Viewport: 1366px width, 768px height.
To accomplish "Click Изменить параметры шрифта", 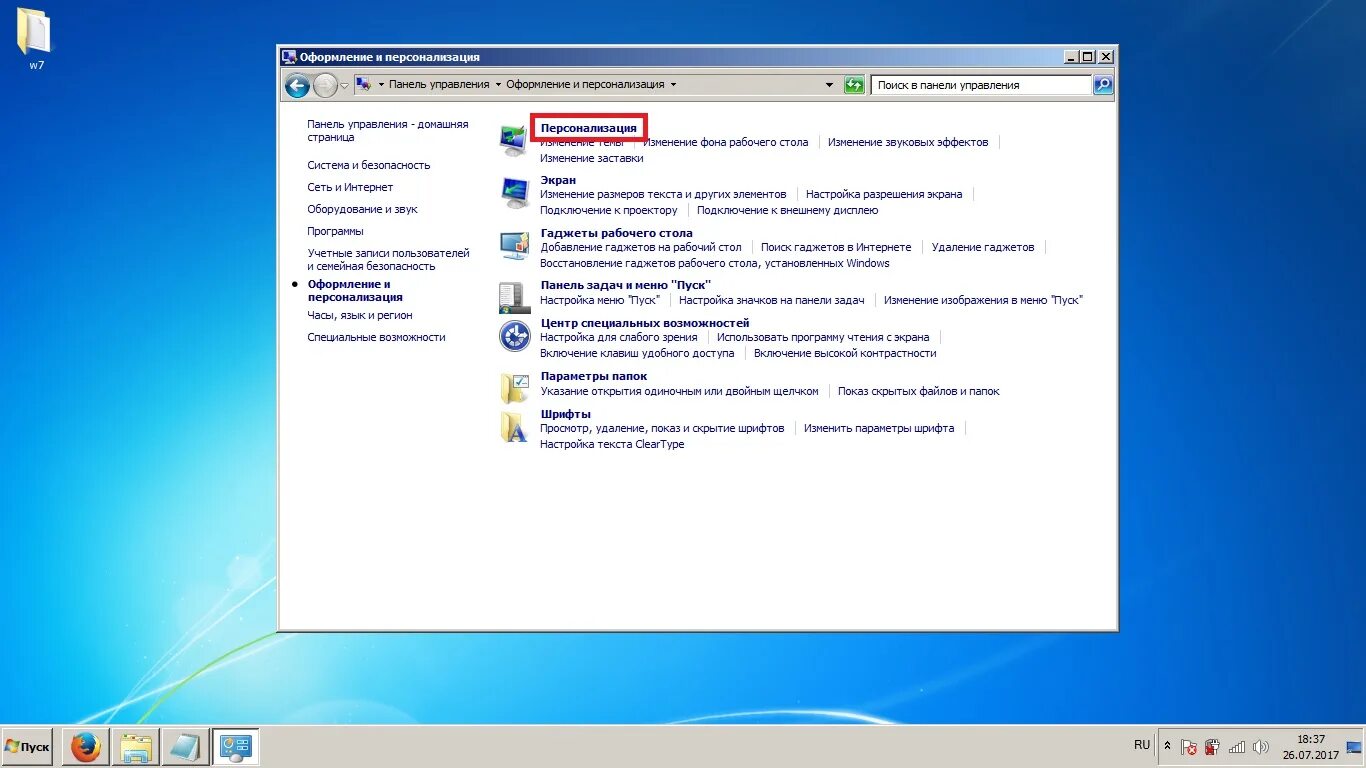I will pos(879,428).
